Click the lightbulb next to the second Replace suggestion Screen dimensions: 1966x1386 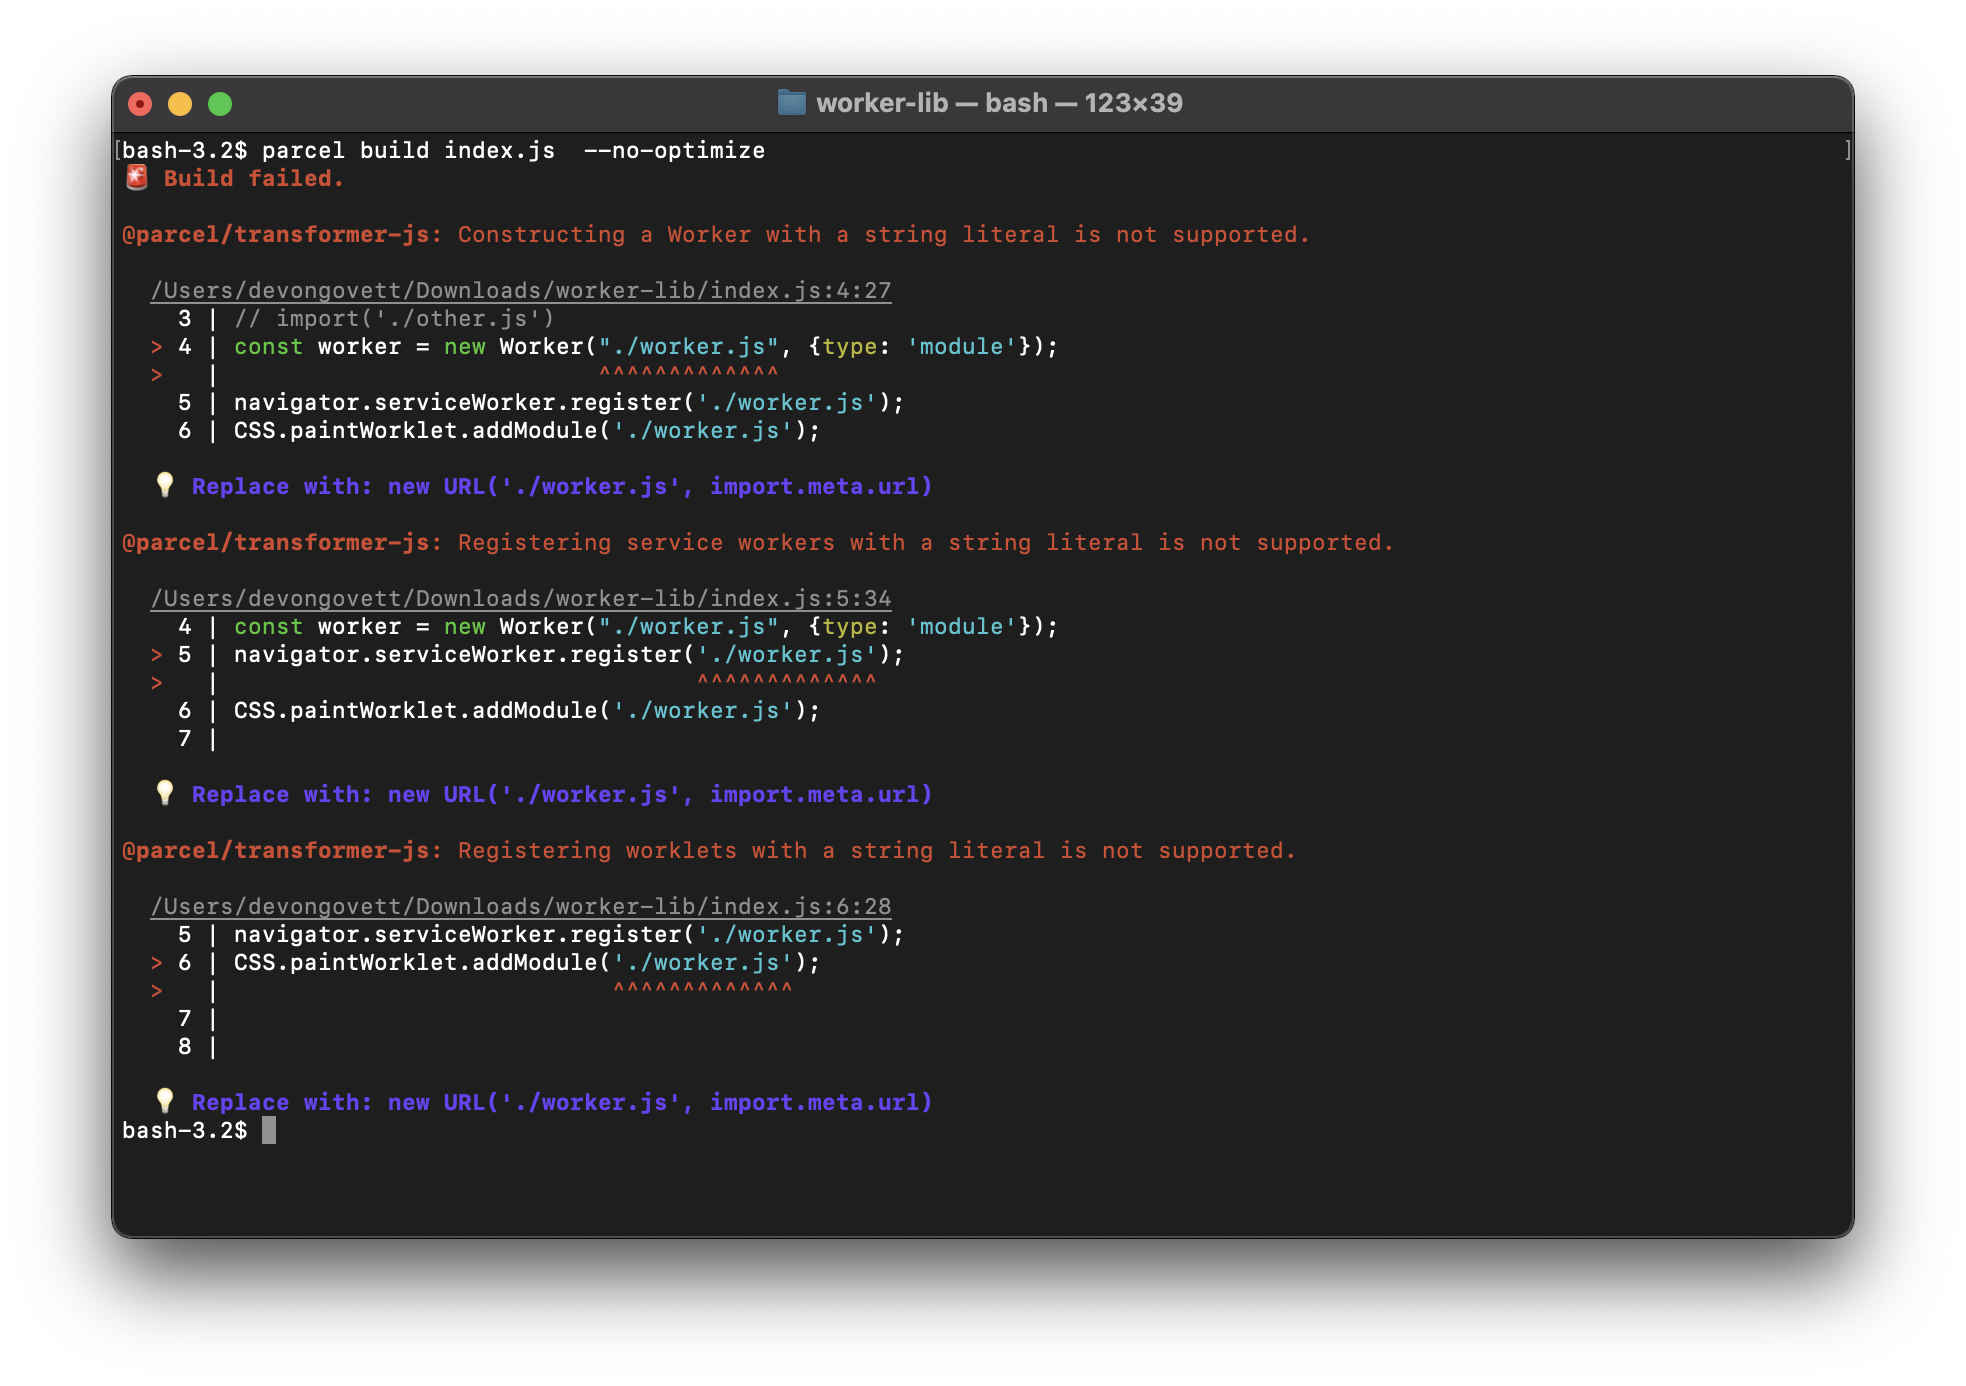coord(165,794)
